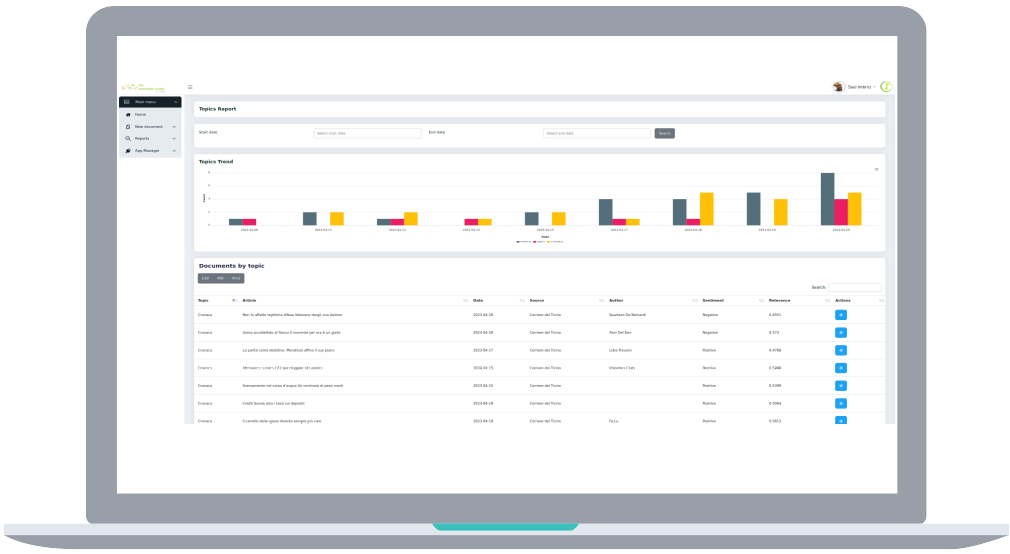
Task: Focus the table Search input box
Action: tap(855, 287)
